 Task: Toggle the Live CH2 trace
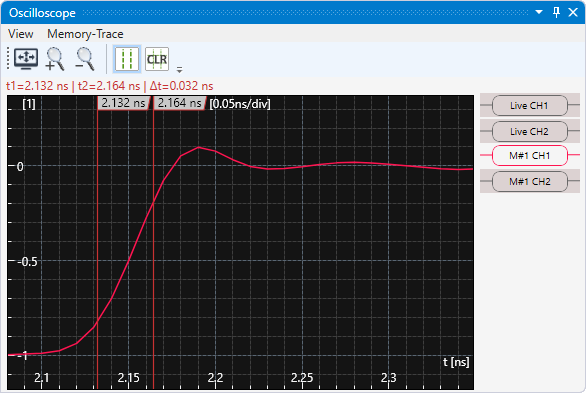click(530, 131)
